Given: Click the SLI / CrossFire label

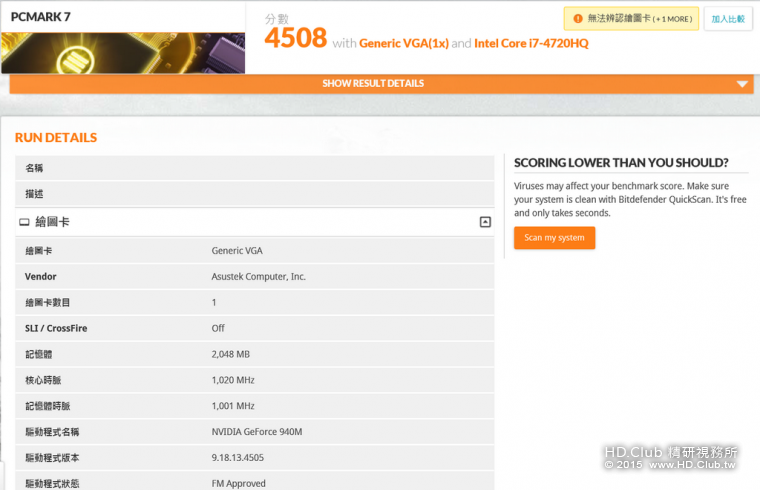Looking at the screenshot, I should 56,328.
